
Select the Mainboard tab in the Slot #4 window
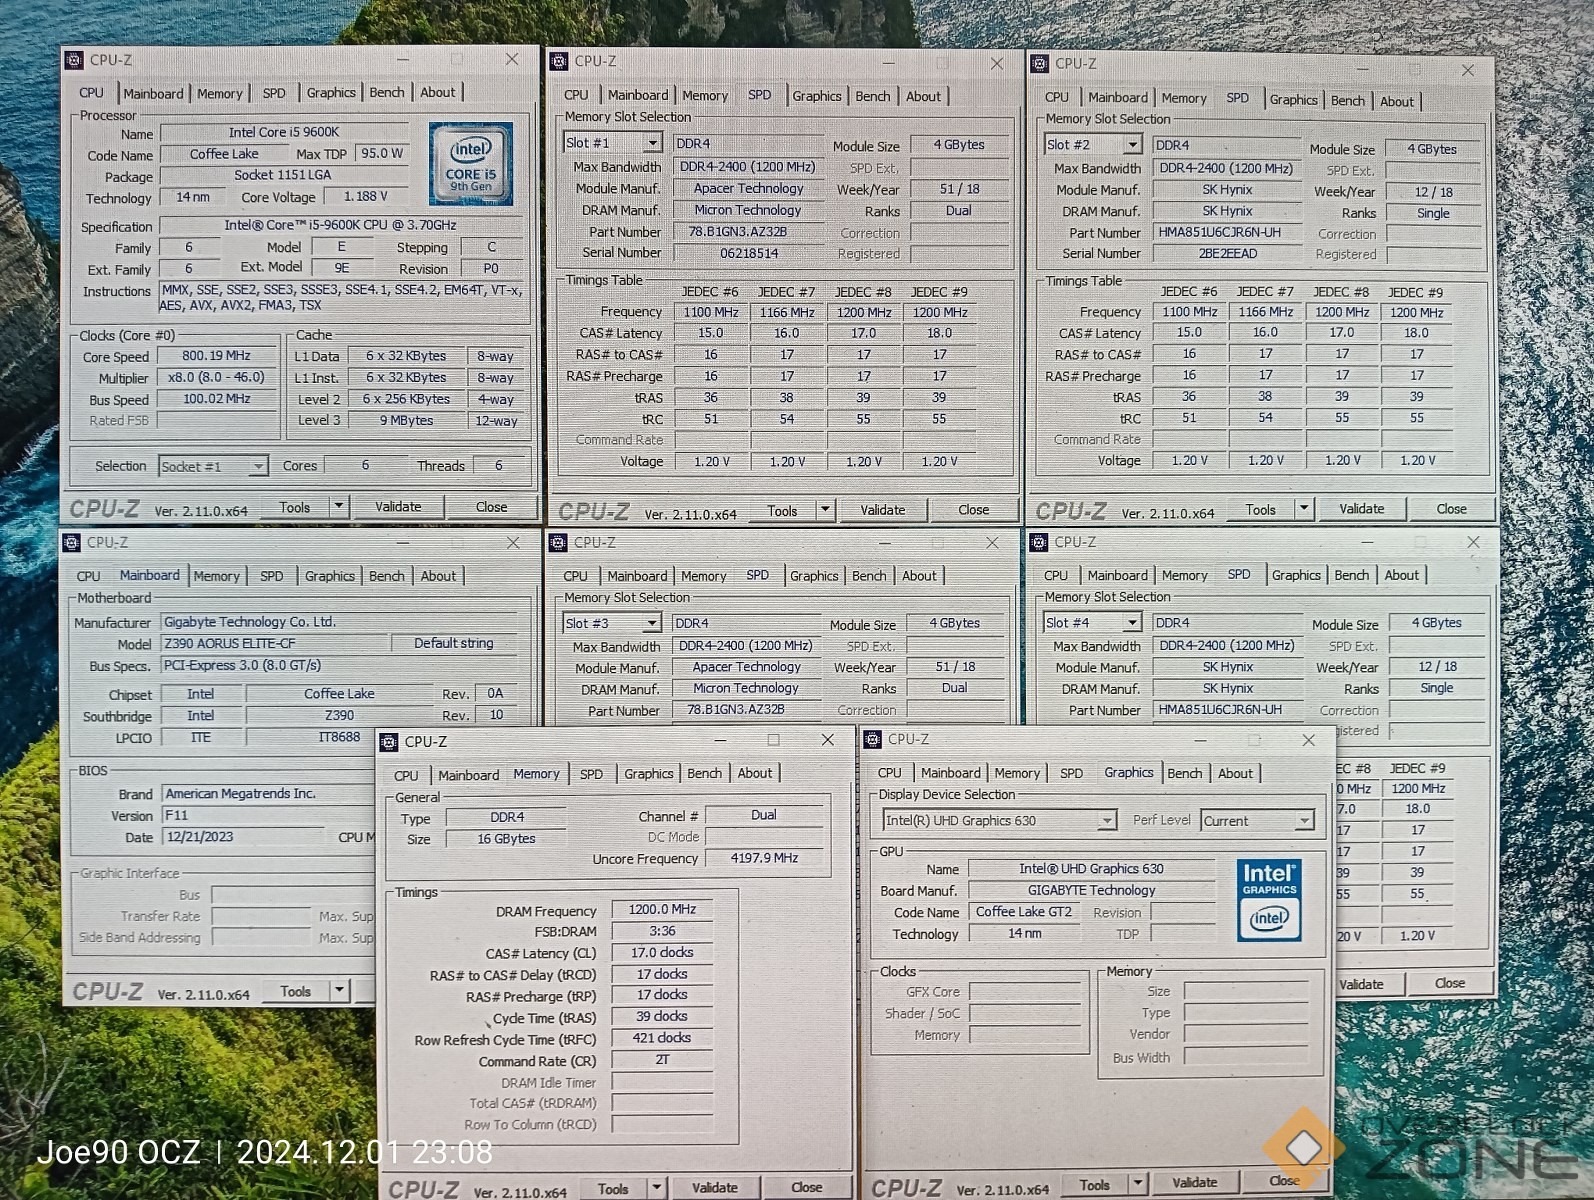[1118, 576]
